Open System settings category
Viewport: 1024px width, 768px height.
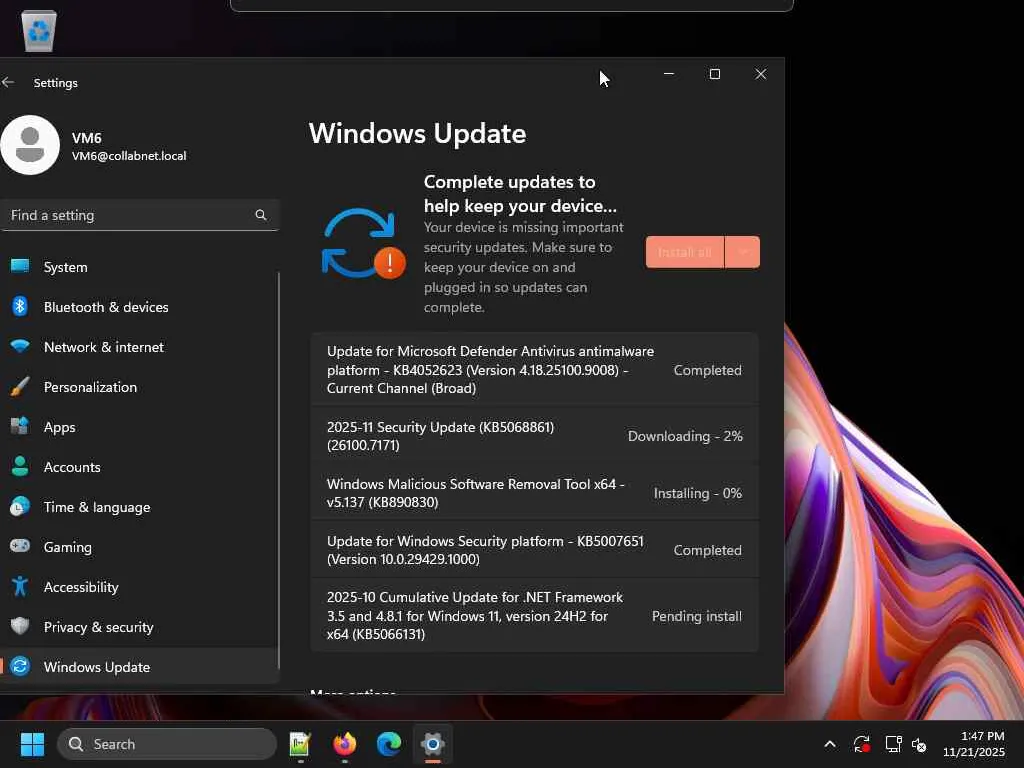tap(140, 267)
